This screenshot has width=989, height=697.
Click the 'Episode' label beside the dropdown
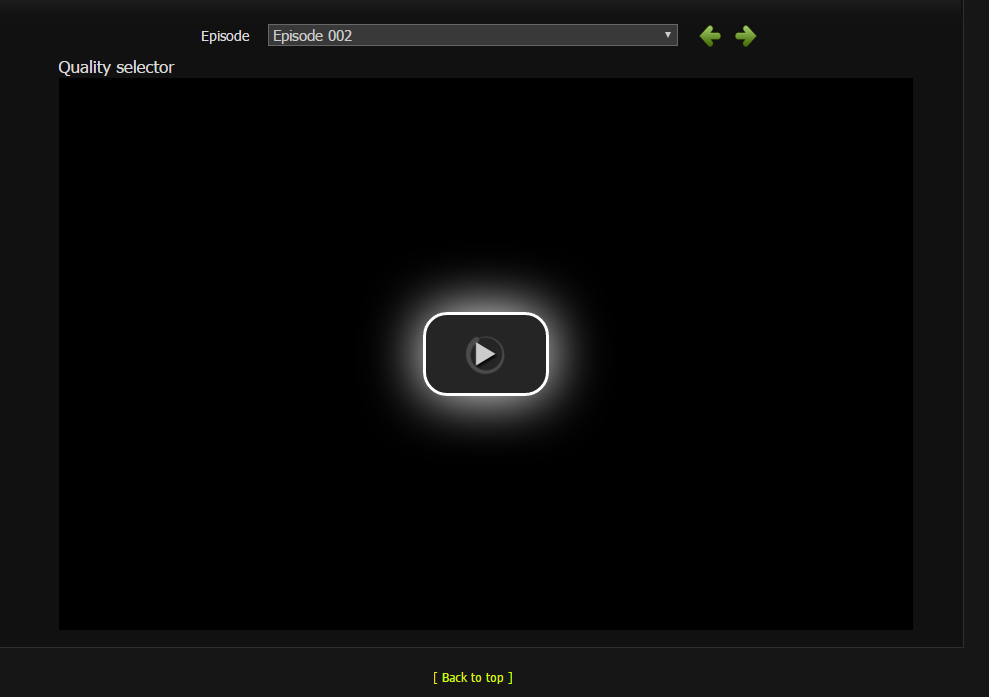pos(225,36)
